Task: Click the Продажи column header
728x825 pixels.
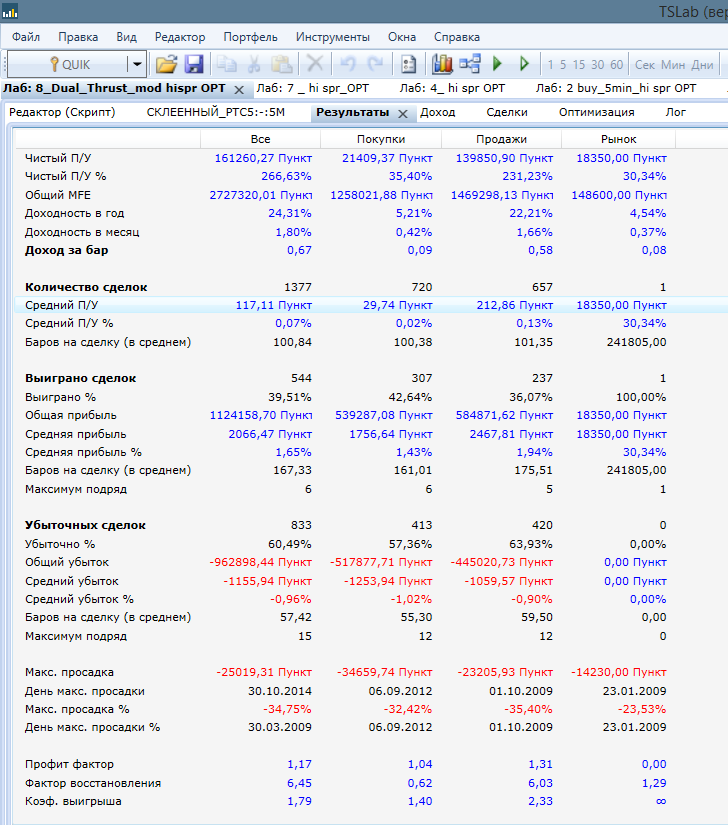Action: [501, 139]
